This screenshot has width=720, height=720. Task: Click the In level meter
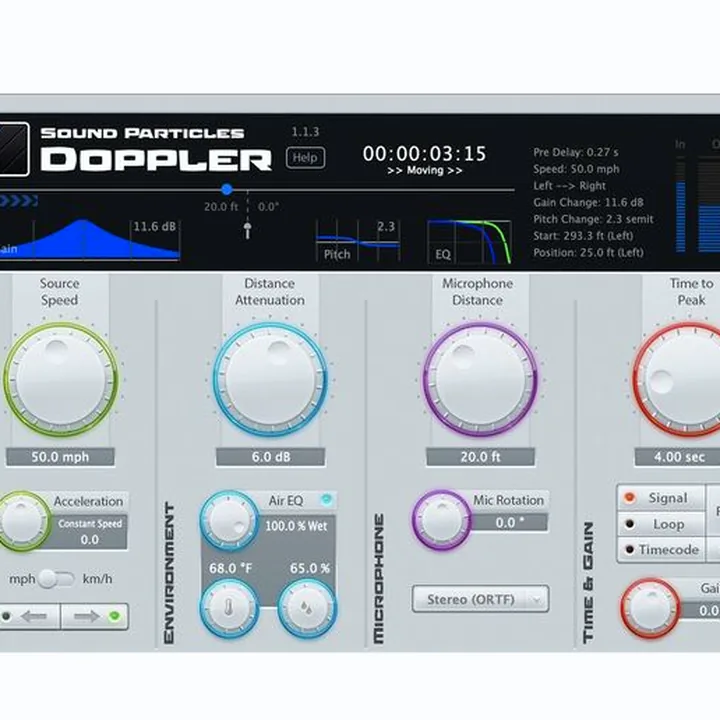[x=681, y=204]
